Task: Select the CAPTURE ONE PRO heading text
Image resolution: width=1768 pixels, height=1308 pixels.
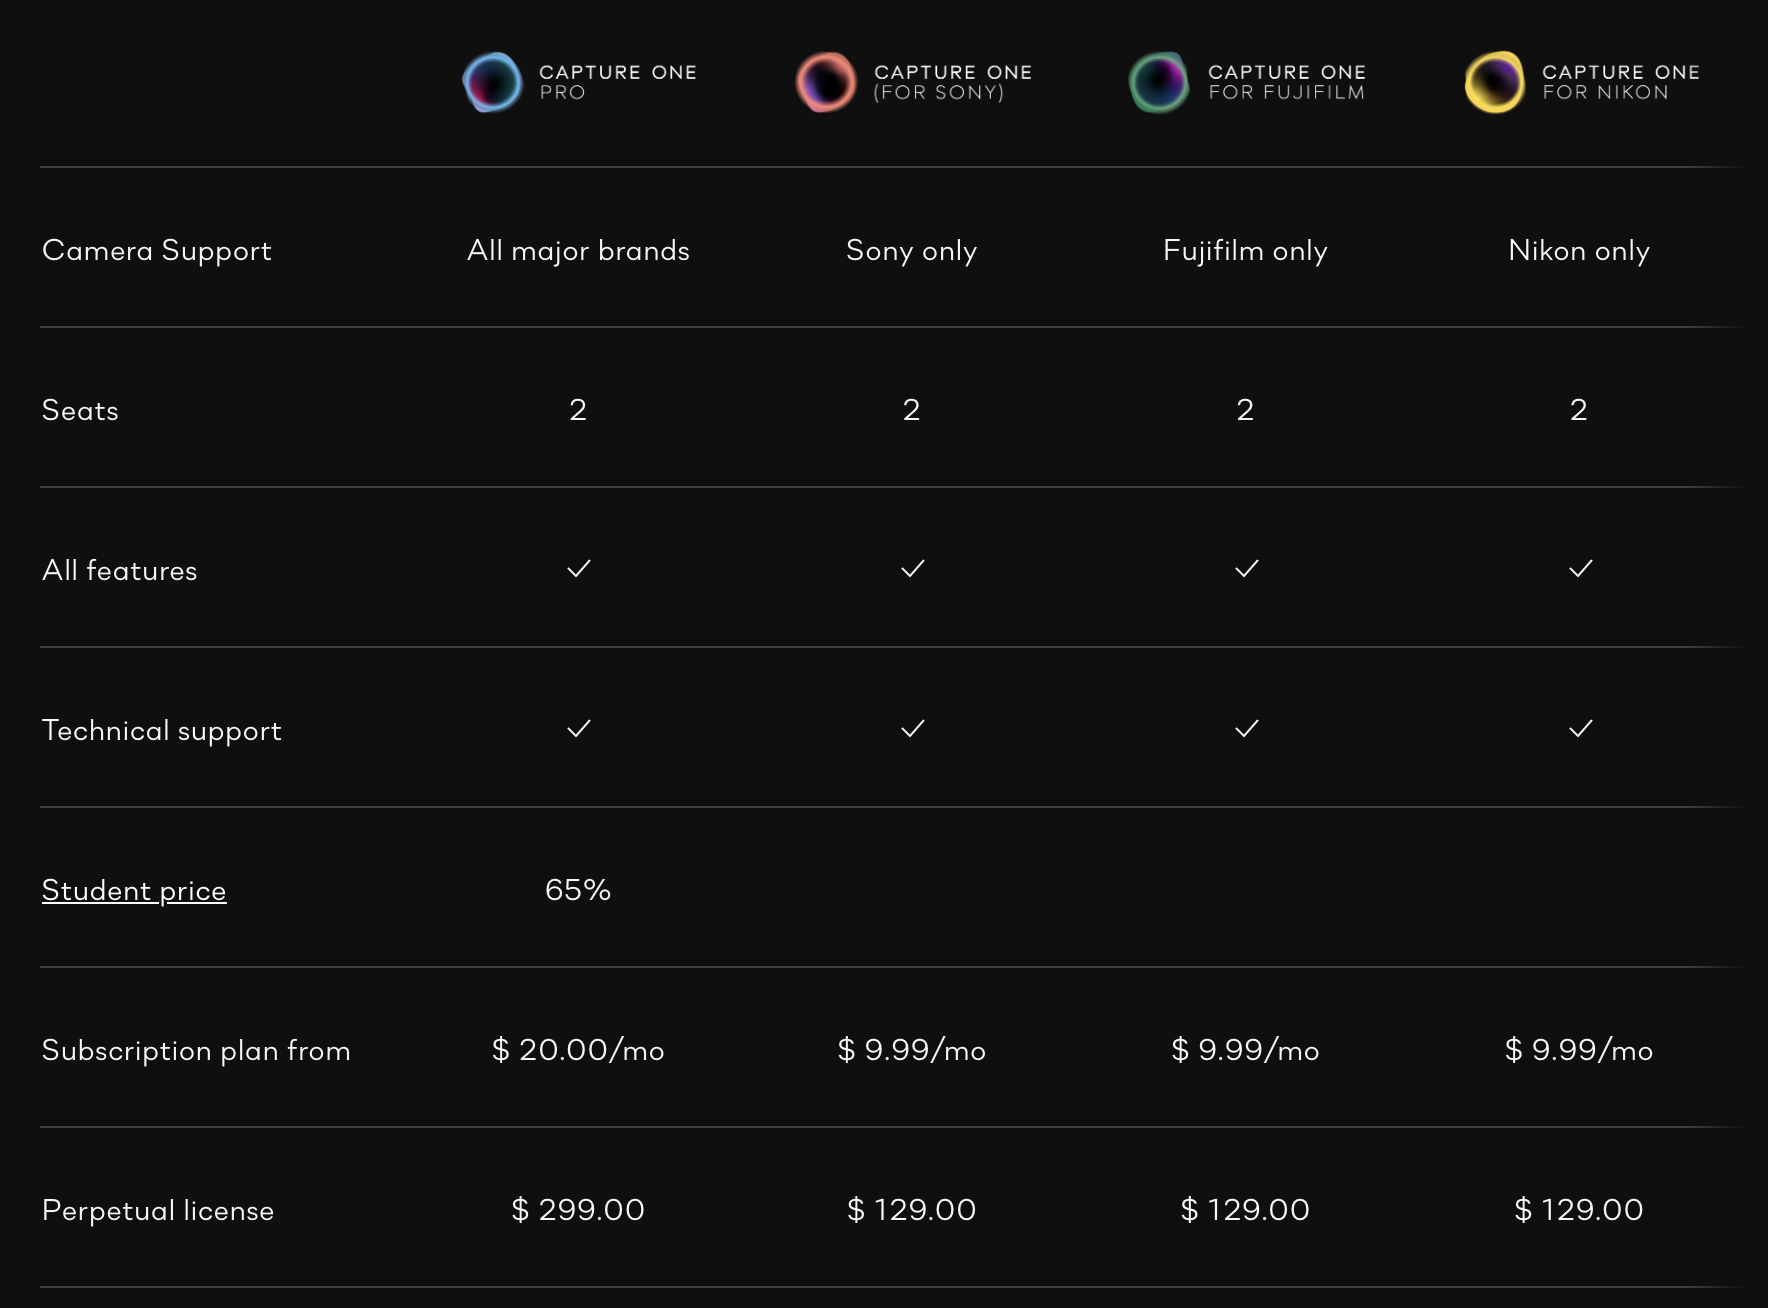Action: (x=618, y=82)
